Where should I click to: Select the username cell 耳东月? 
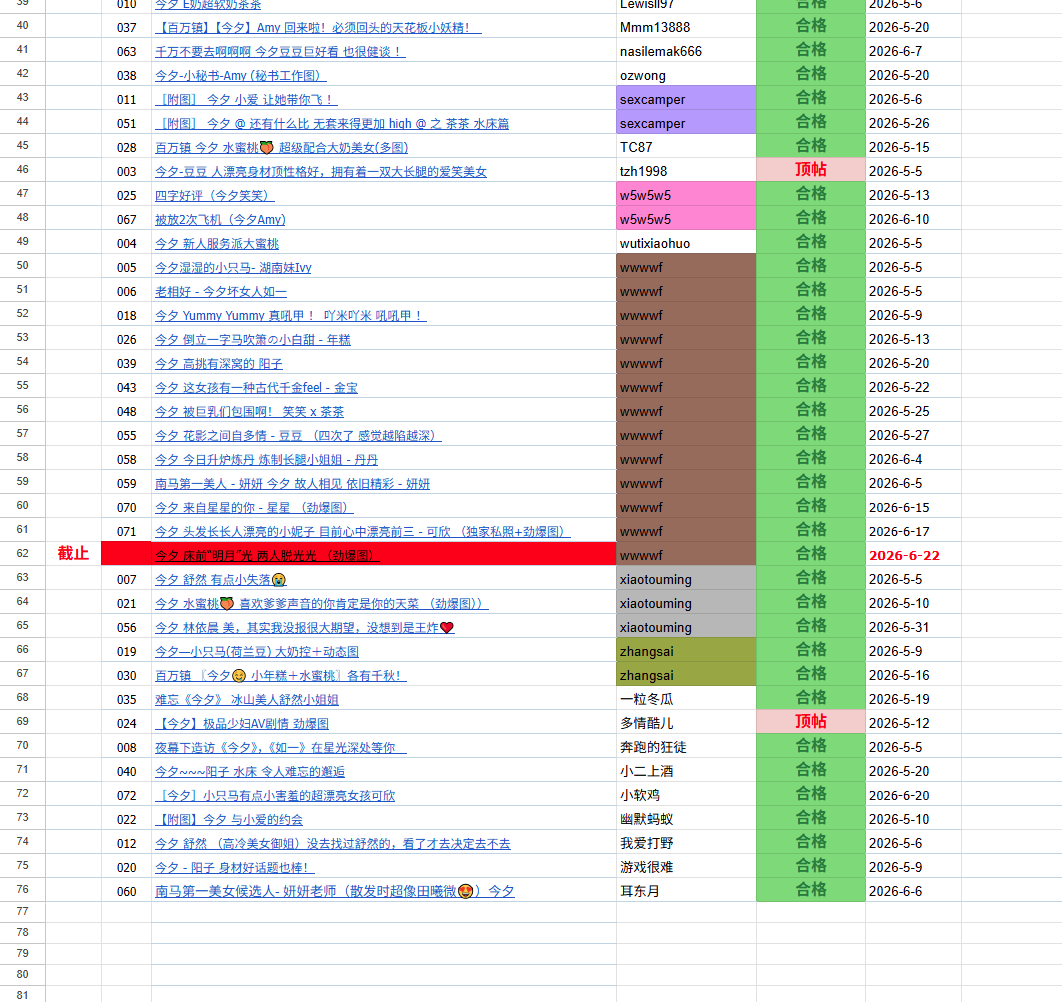pos(686,892)
